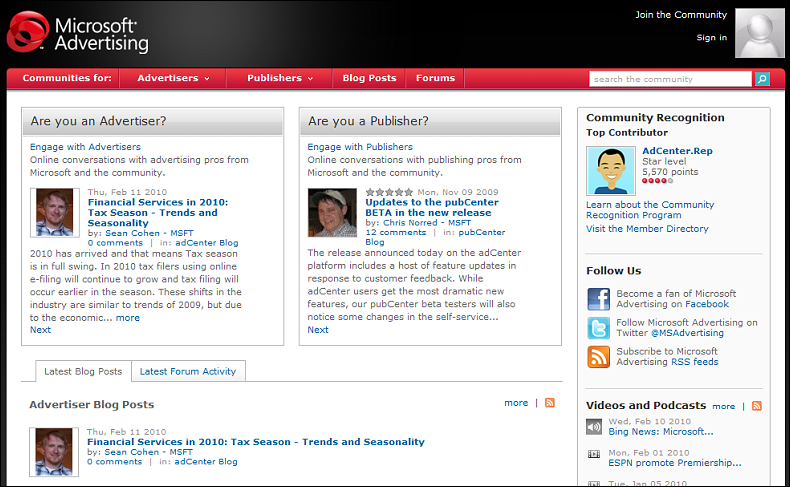Click the Sign in link
The image size is (790, 487).
711,37
